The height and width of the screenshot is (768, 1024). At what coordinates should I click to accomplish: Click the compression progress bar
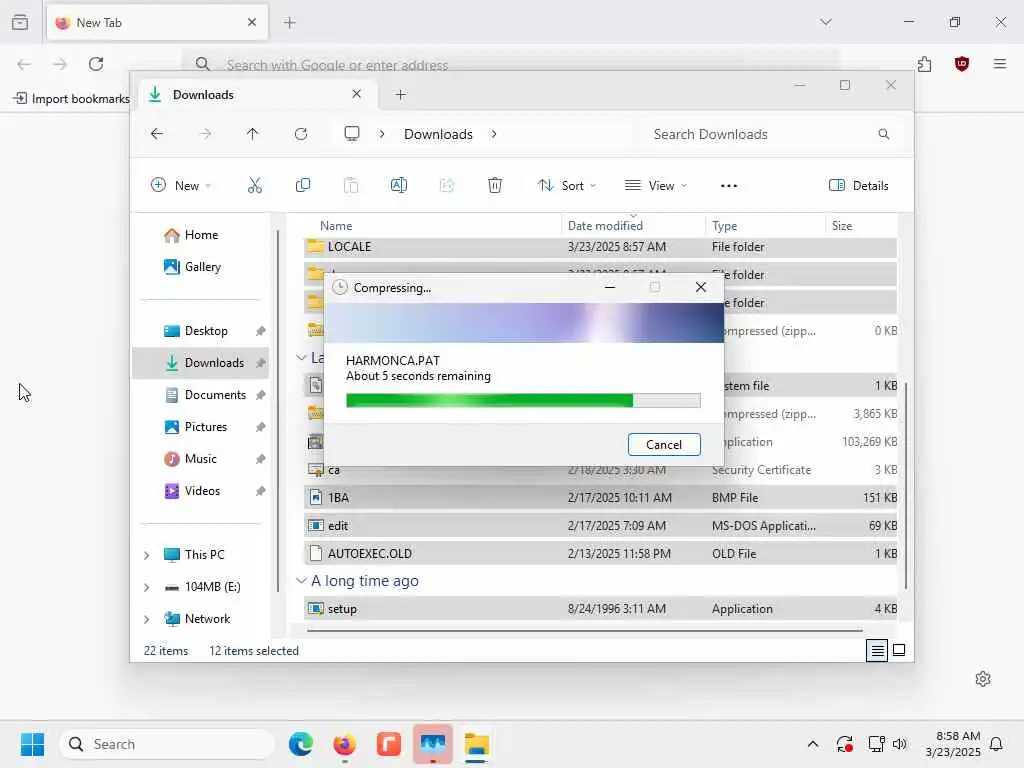point(523,400)
